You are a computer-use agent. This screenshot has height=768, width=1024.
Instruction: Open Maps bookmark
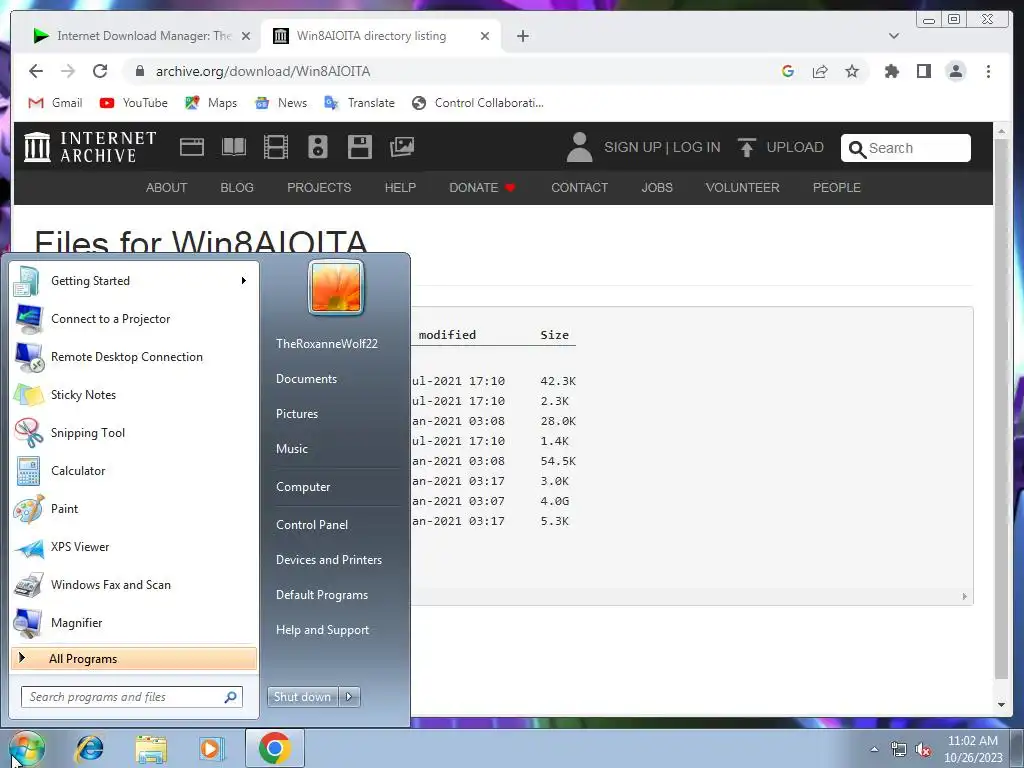pos(211,103)
